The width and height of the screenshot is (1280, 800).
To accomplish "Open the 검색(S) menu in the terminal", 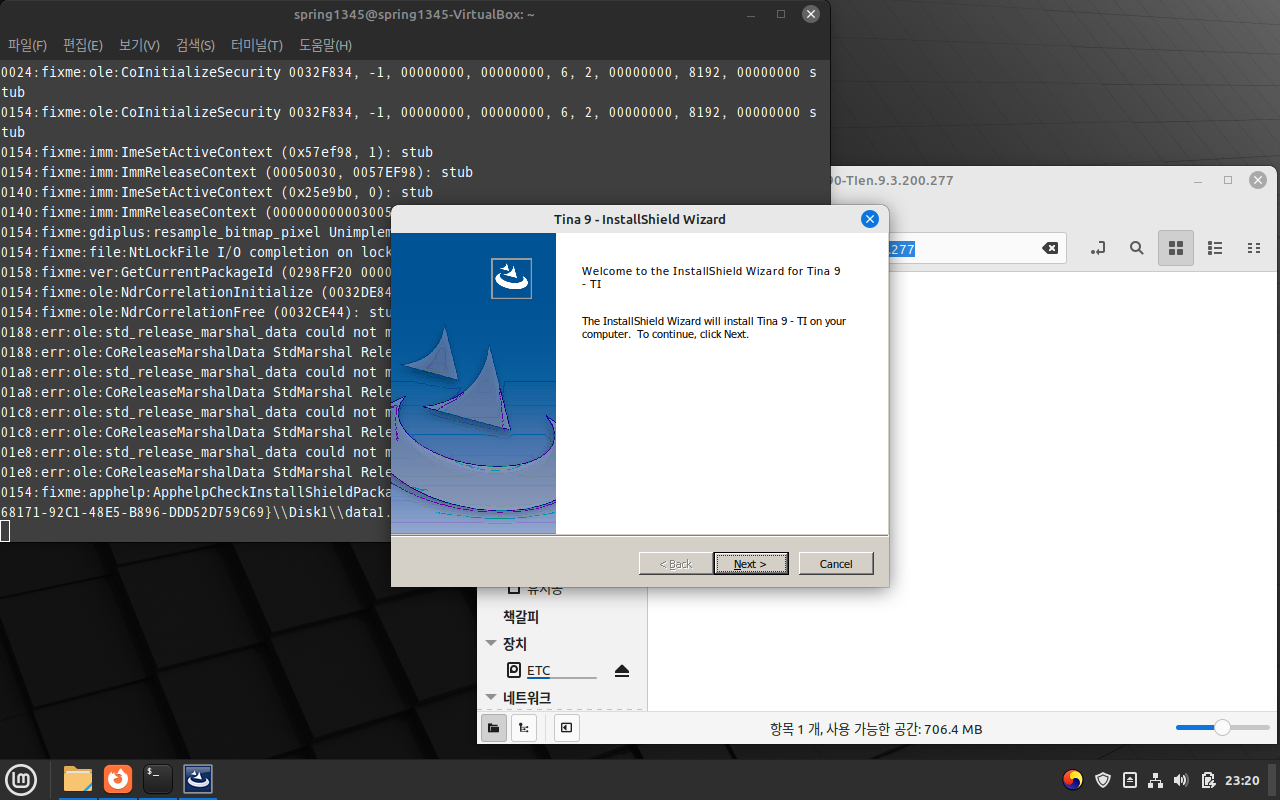I will pyautogui.click(x=195, y=45).
